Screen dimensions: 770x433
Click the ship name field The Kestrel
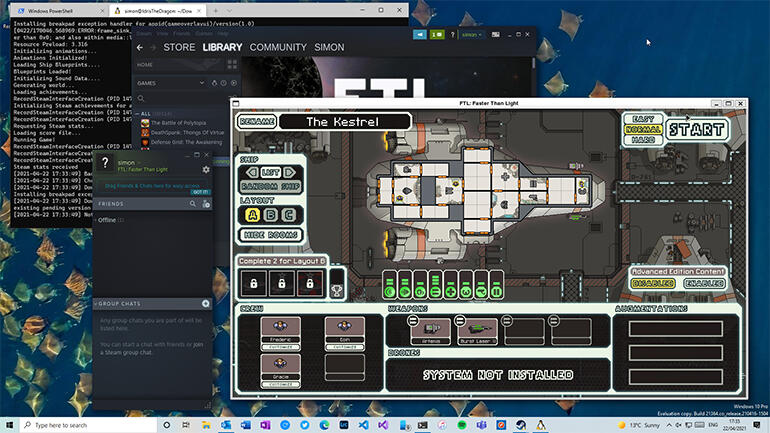(345, 121)
